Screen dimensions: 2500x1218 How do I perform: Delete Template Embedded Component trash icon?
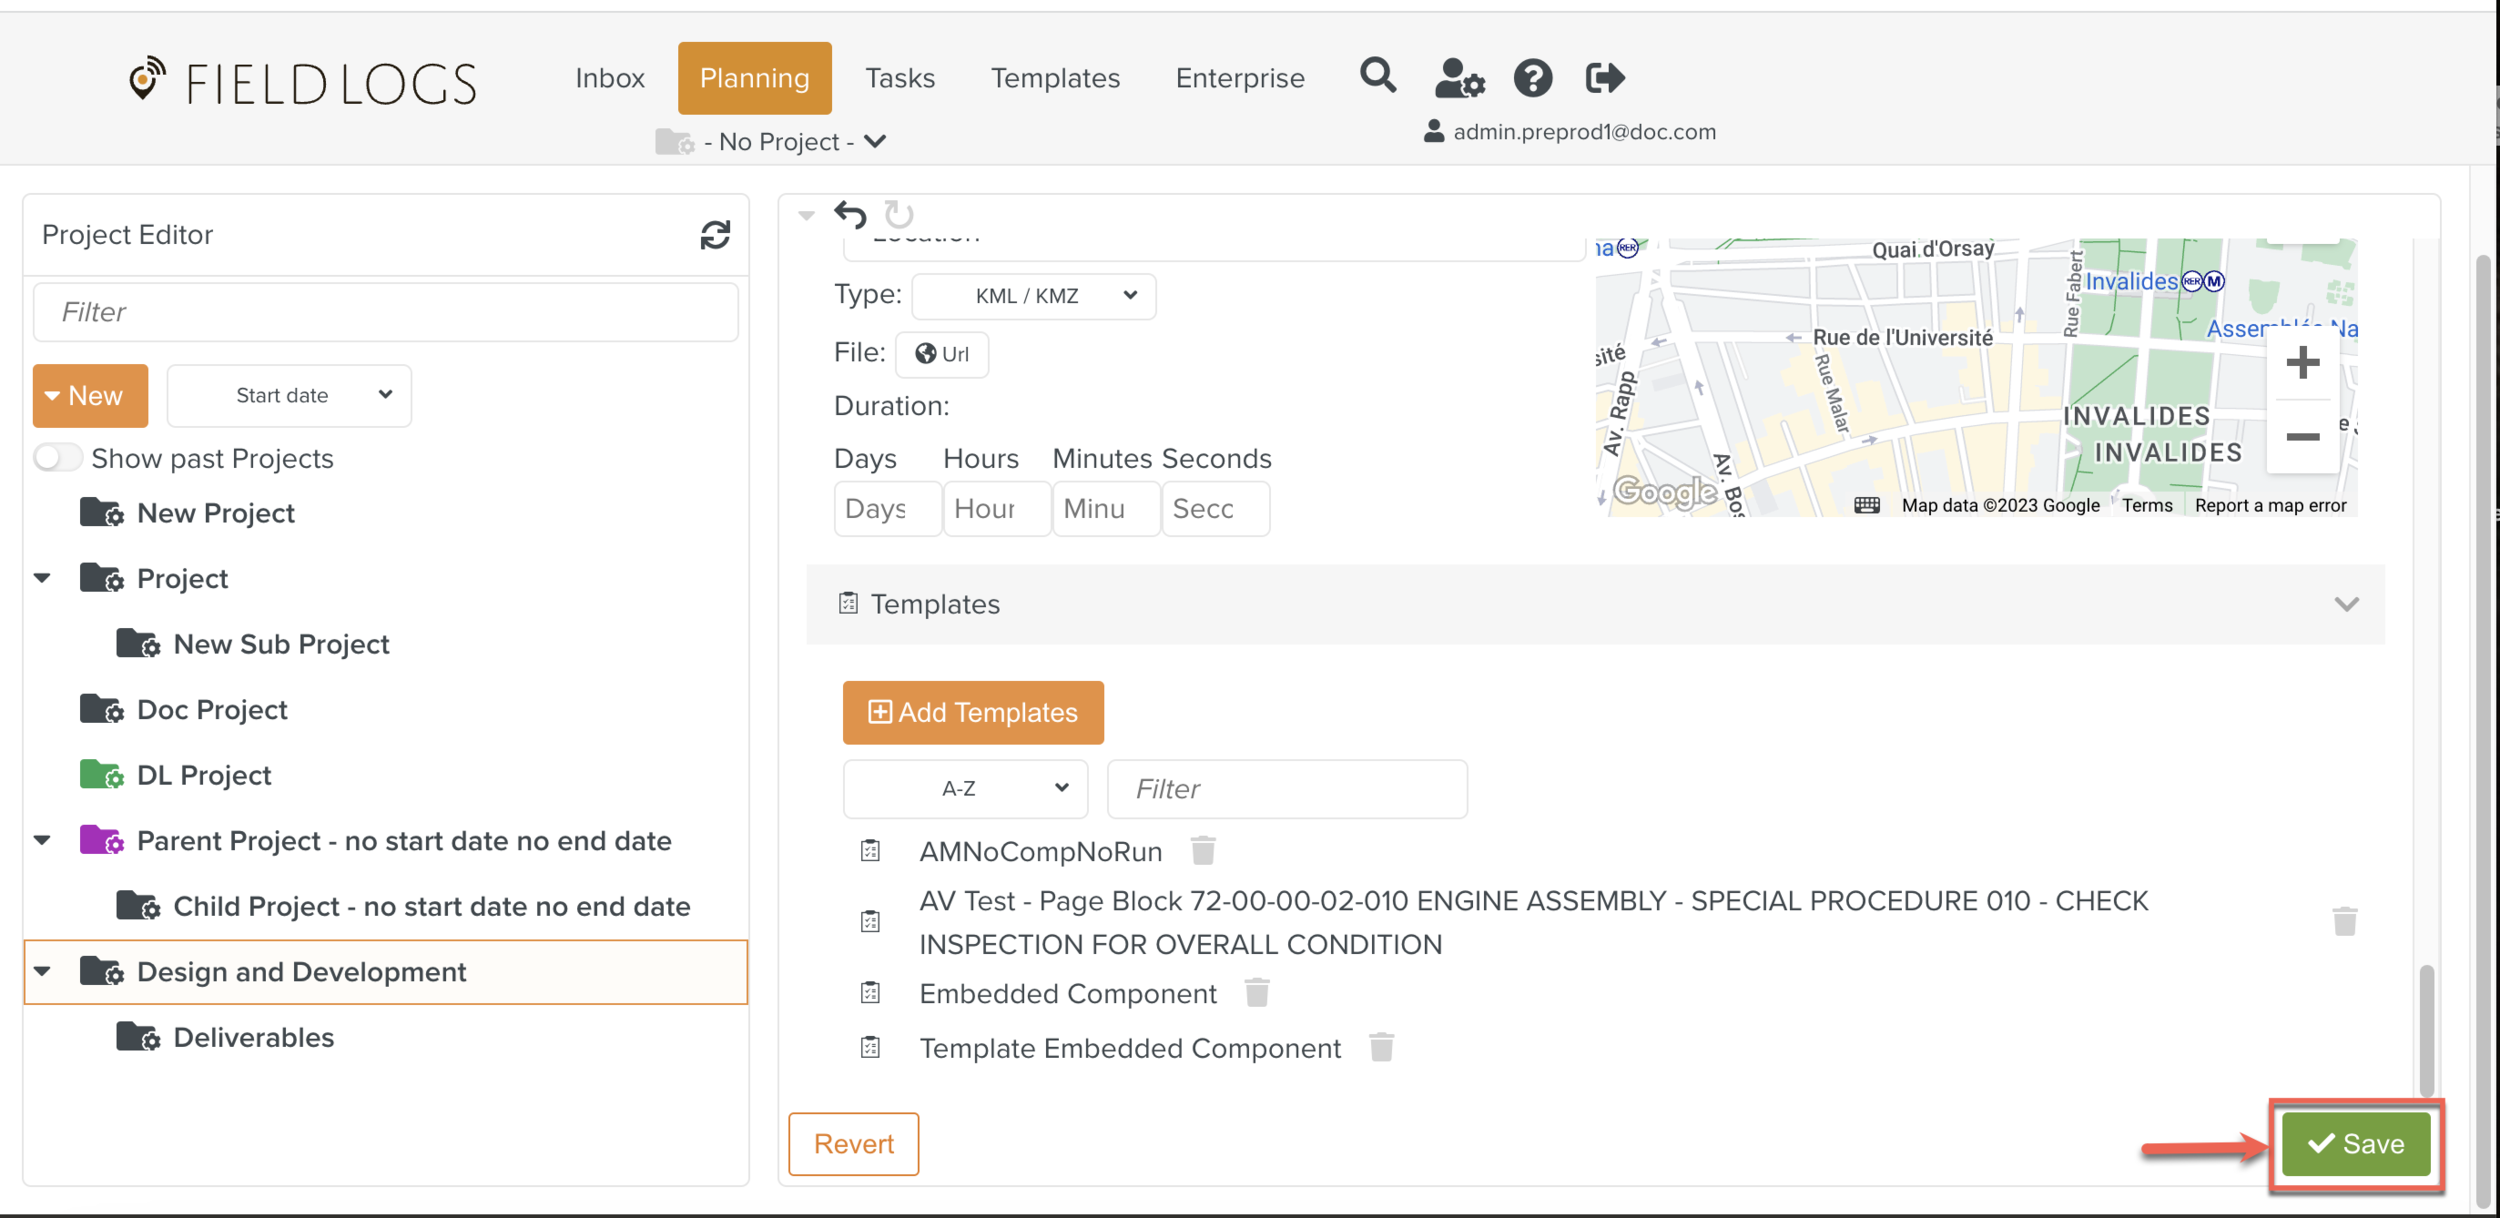click(1381, 1047)
